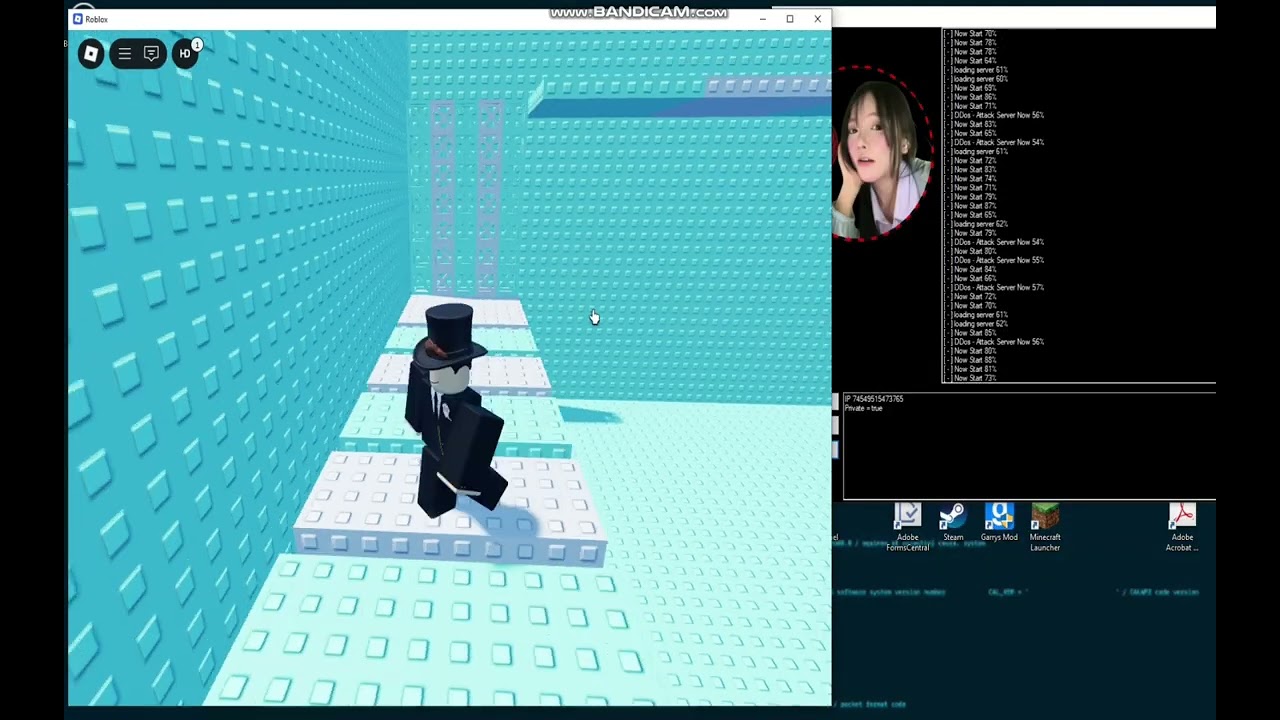Select the webcam overlay of the streamer
Screen dimensions: 1280x720
[881, 153]
